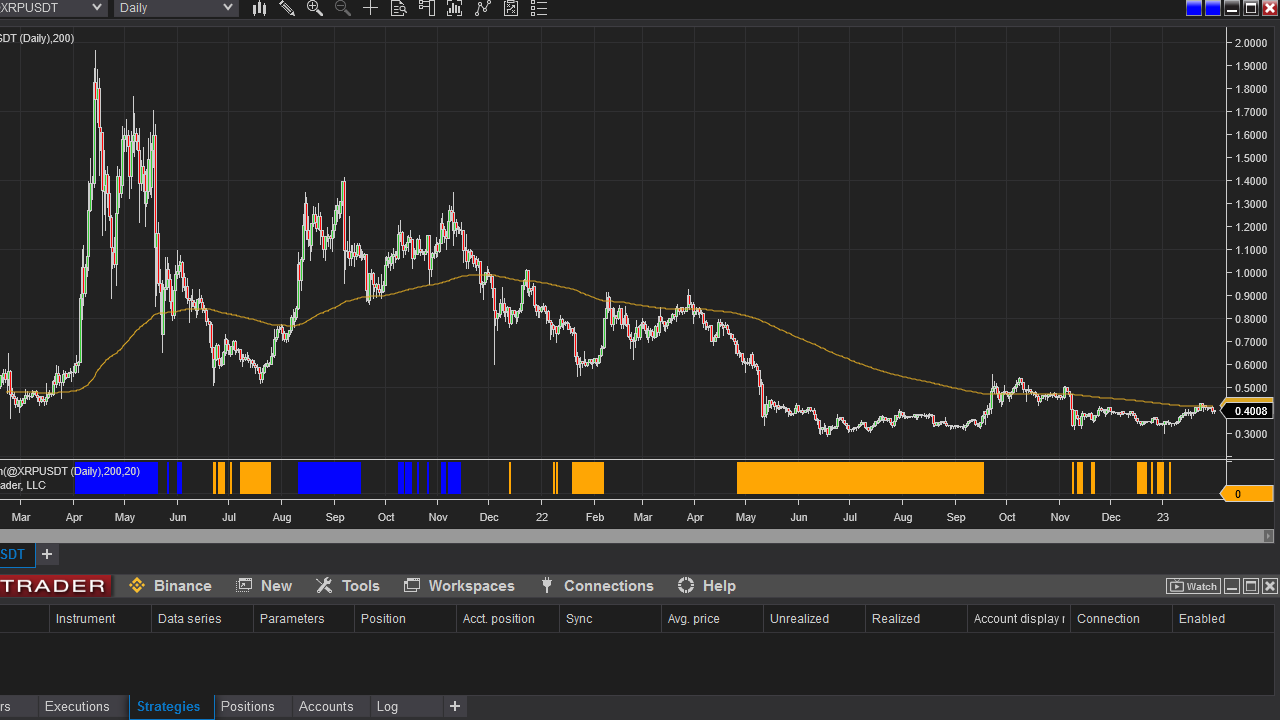This screenshot has height=720, width=1280.
Task: Click the Workspaces window icon
Action: (412, 586)
